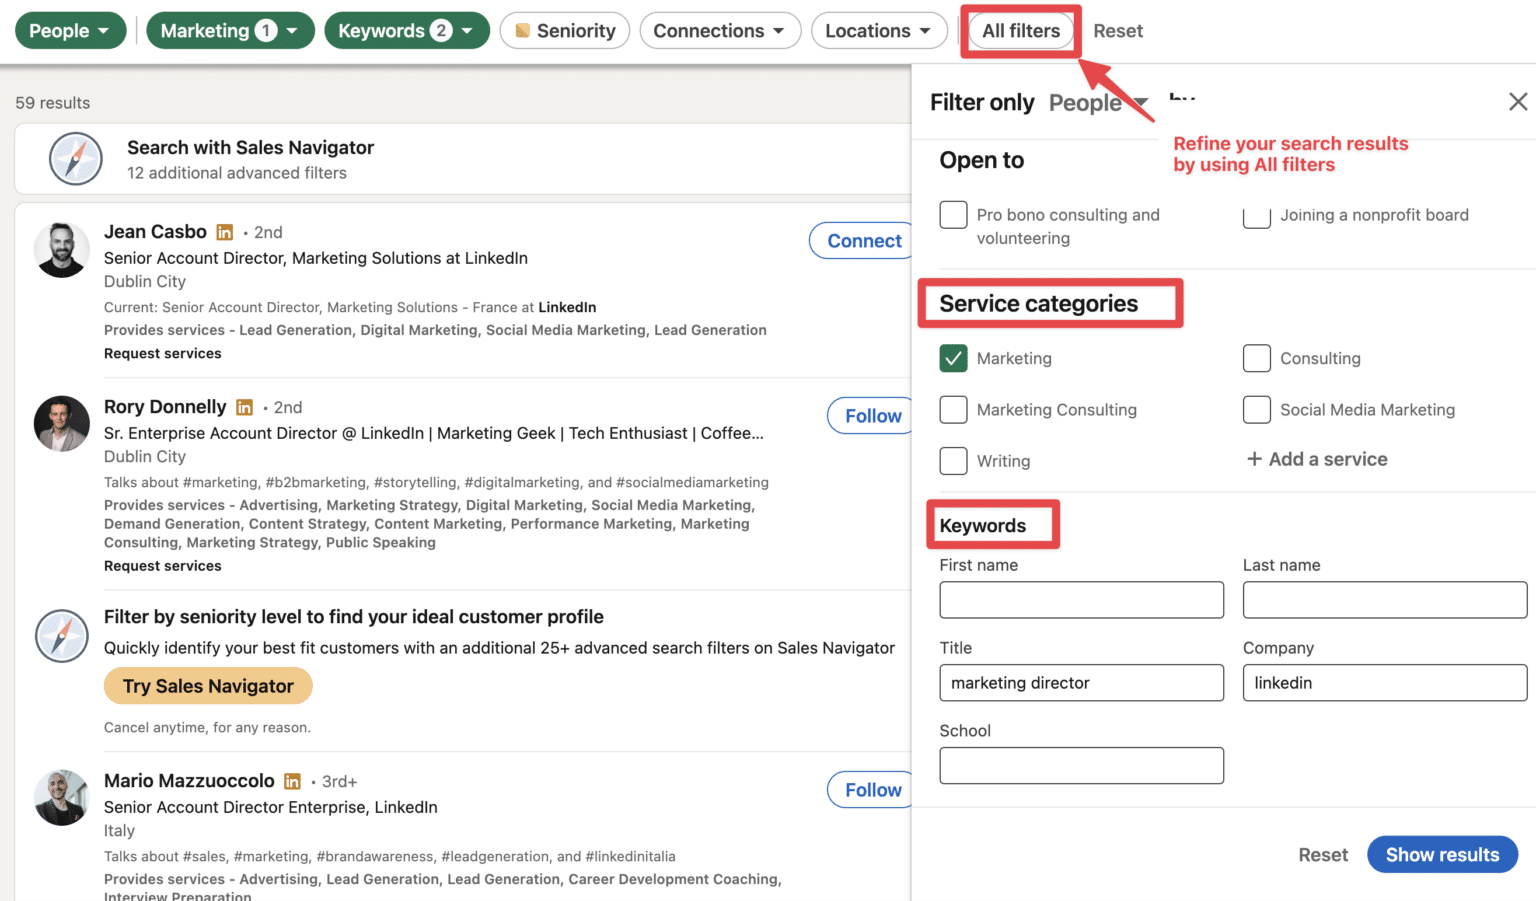Click inside the School input field
This screenshot has width=1536, height=901.
(x=1081, y=765)
